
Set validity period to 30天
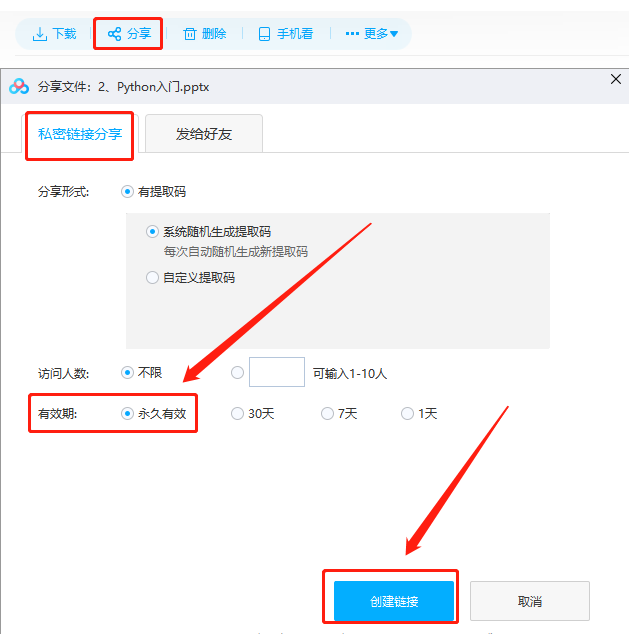click(237, 413)
